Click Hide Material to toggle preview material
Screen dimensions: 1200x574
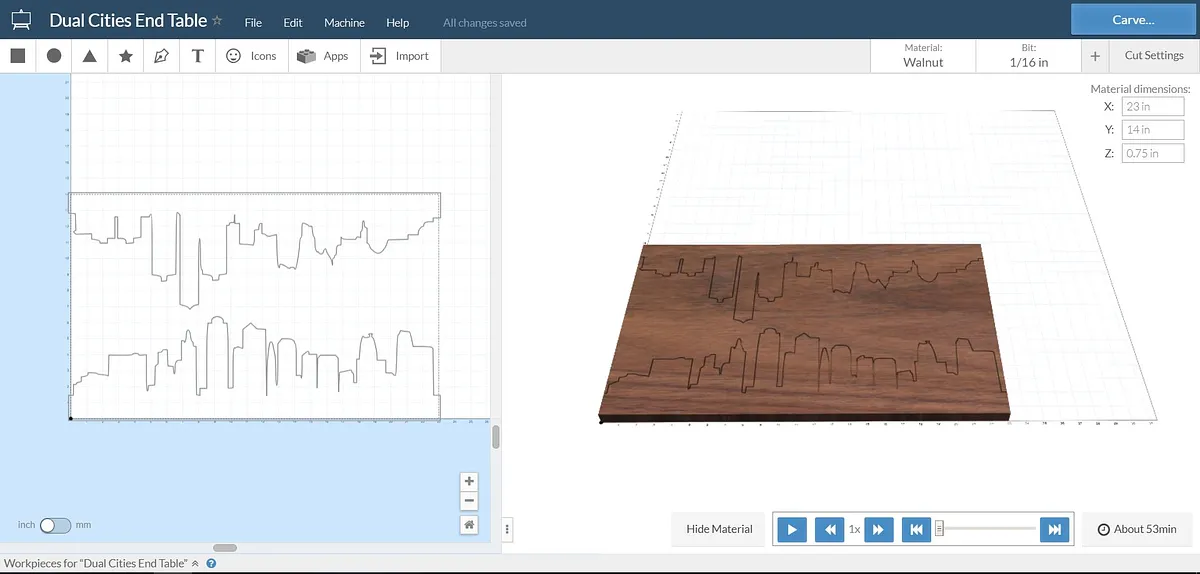click(x=719, y=529)
